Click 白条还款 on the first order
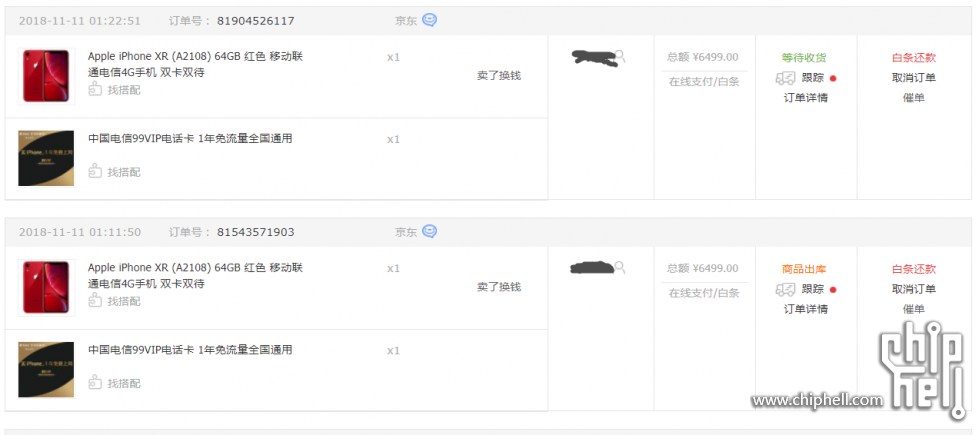The image size is (979, 435). [913, 57]
